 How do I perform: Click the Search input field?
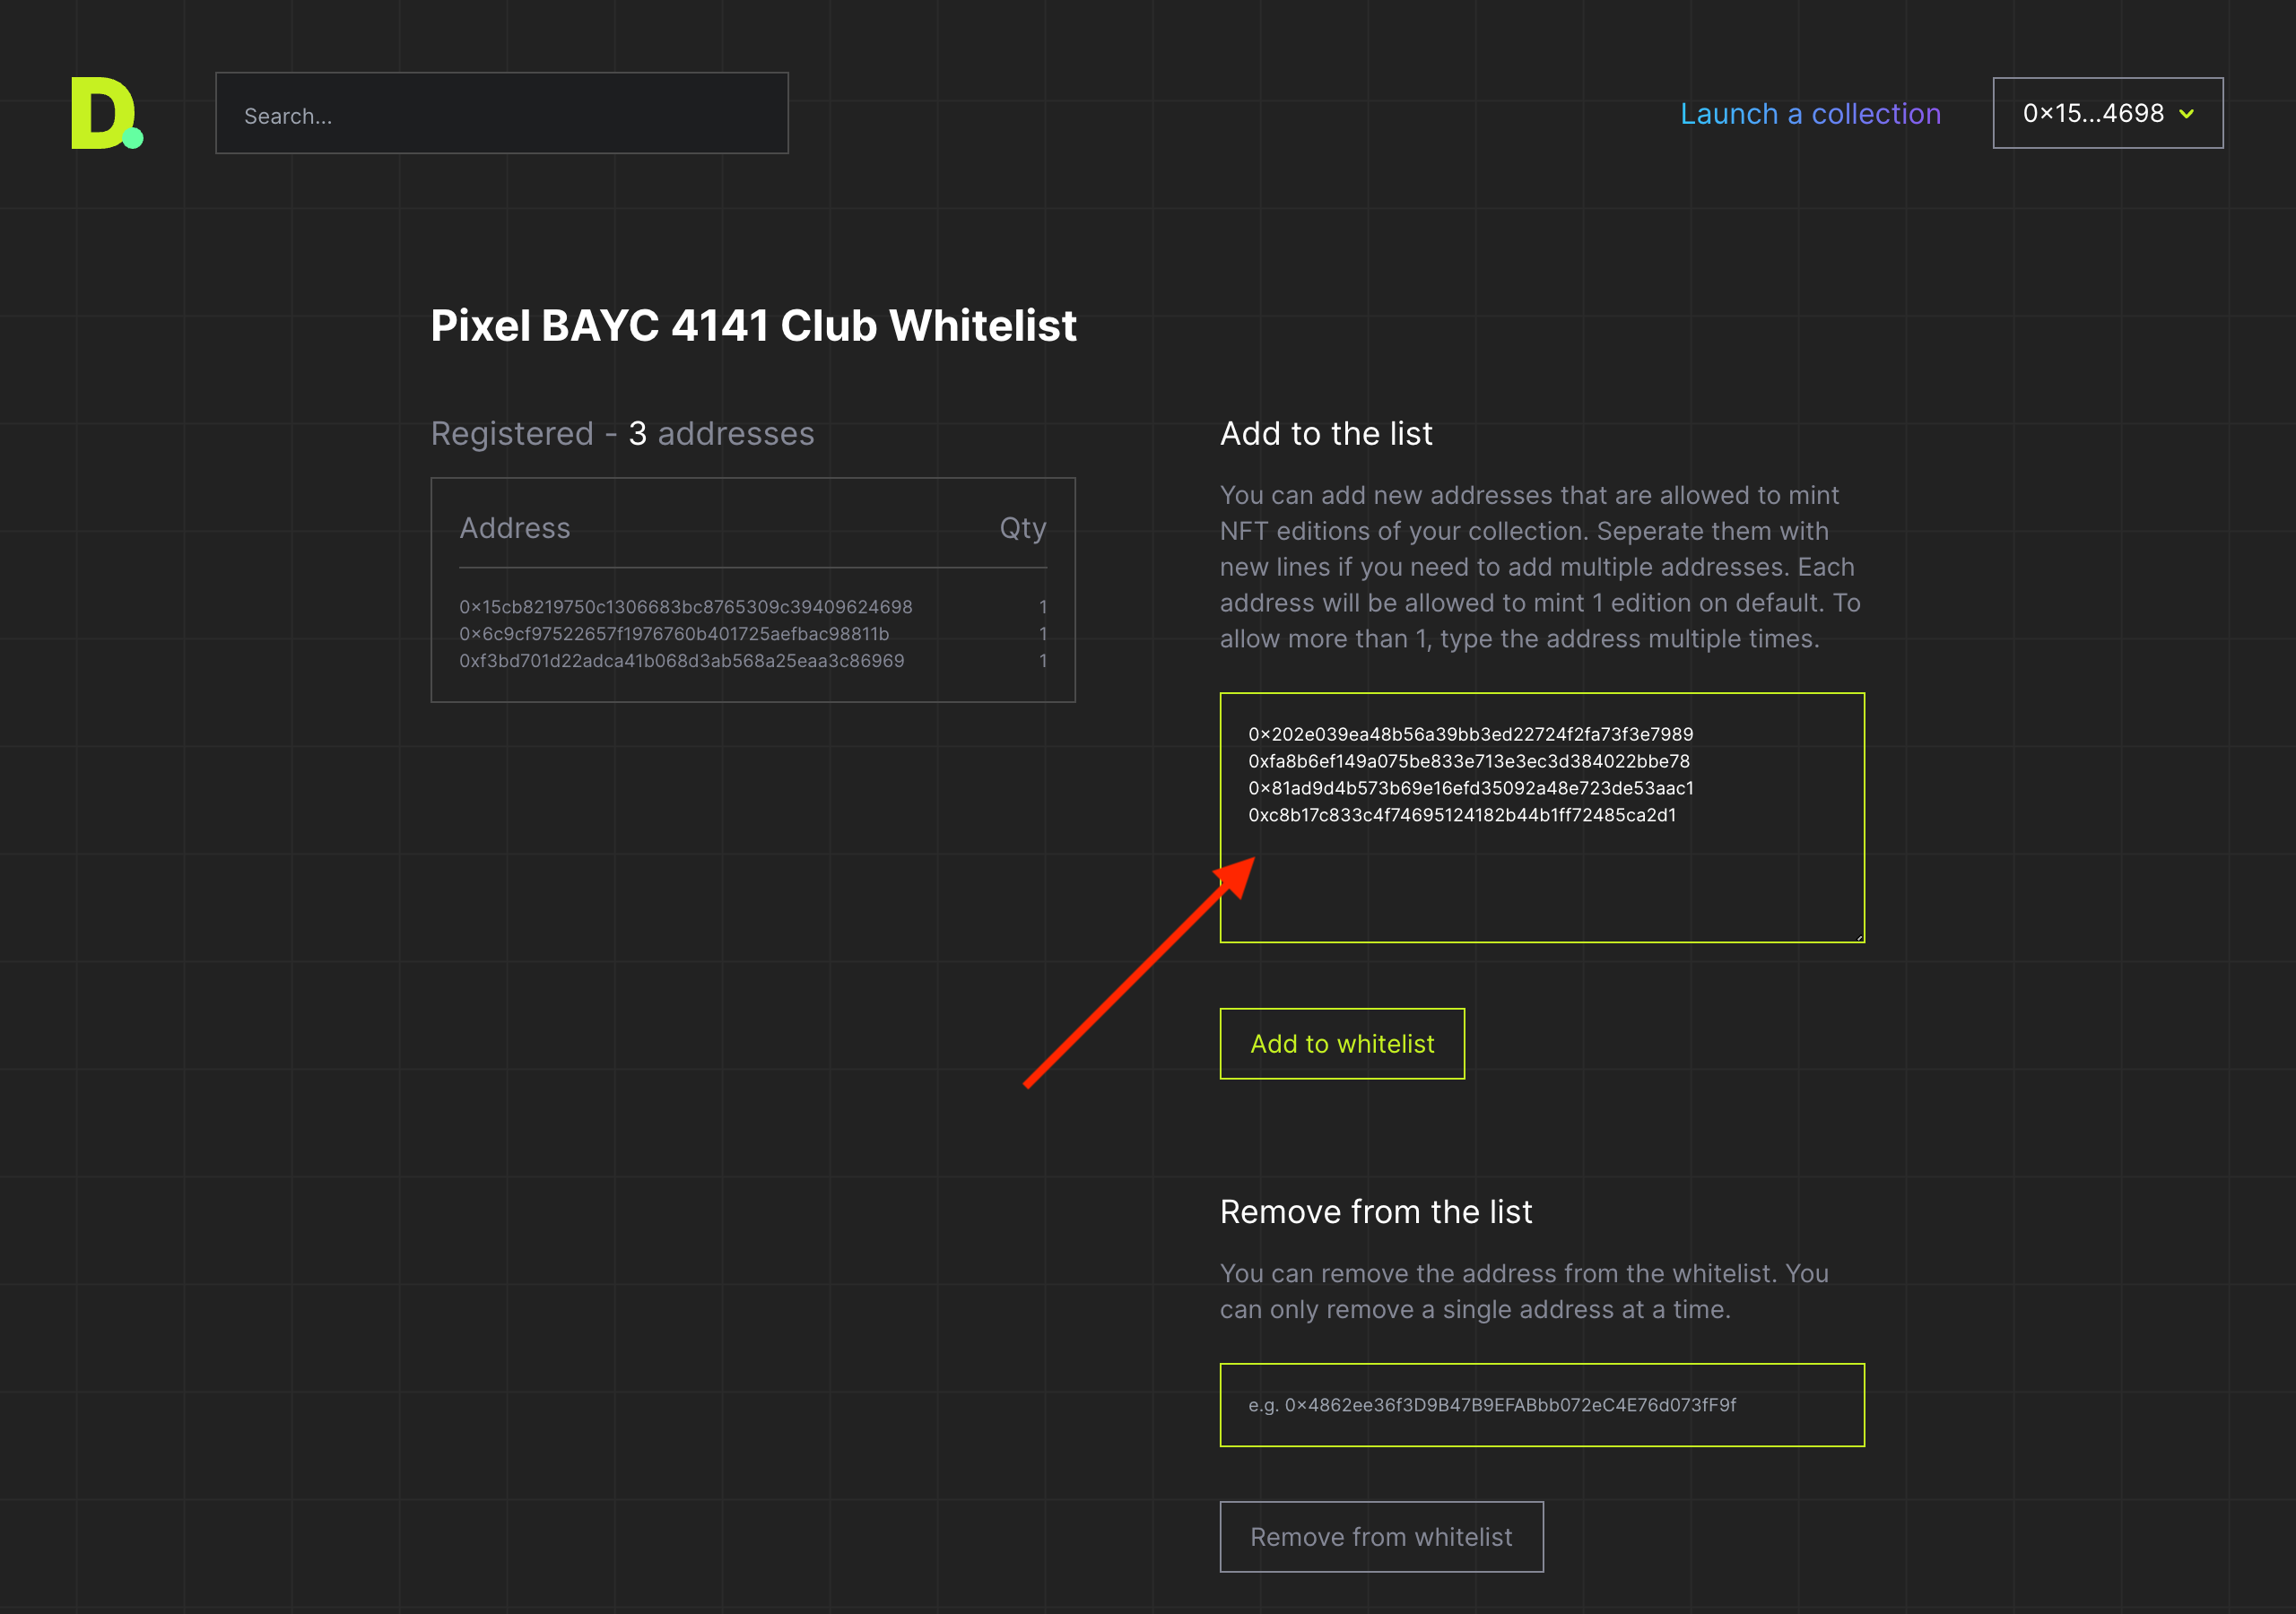(x=502, y=113)
